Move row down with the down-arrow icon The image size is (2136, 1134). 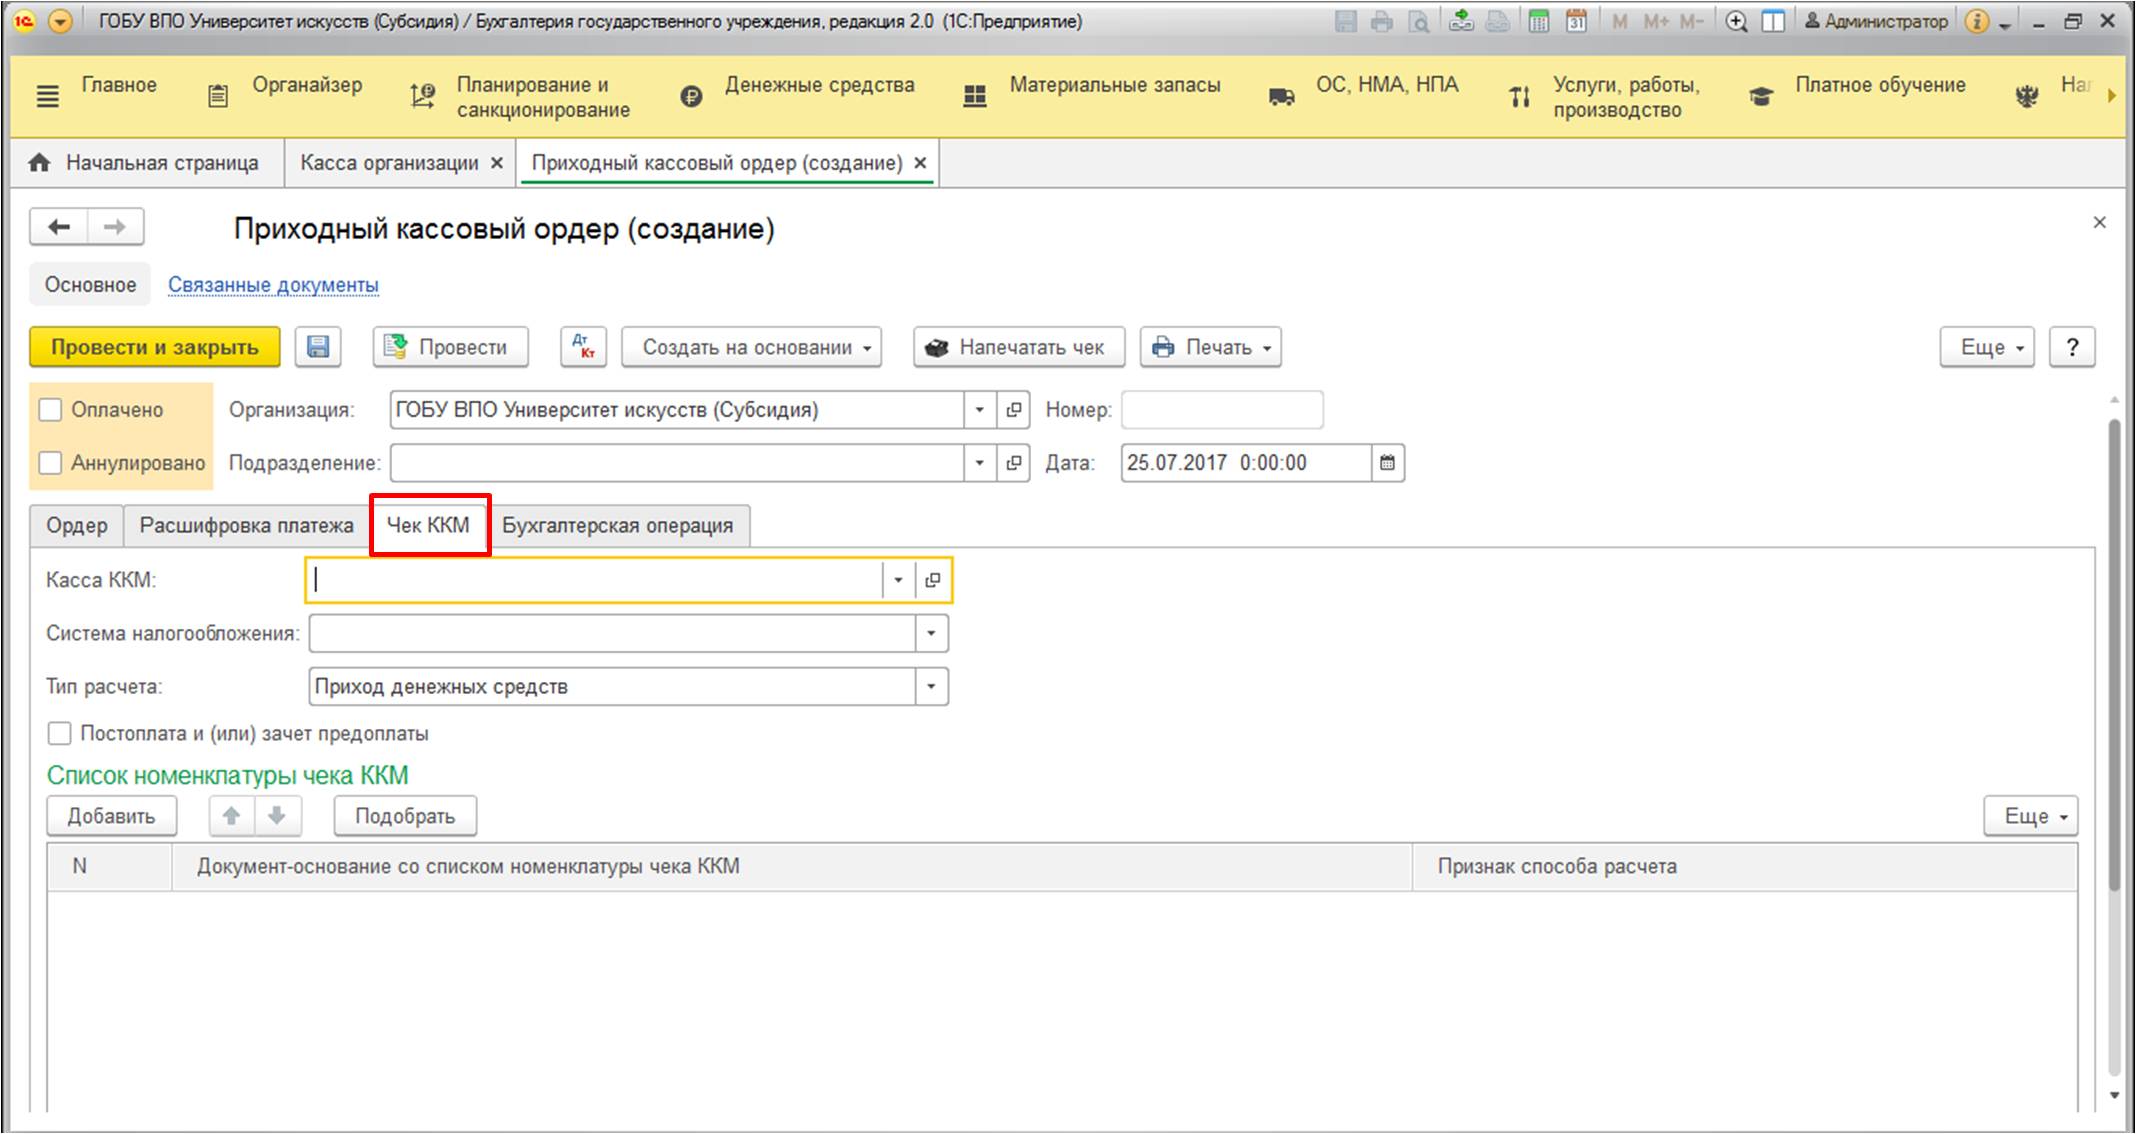277,816
